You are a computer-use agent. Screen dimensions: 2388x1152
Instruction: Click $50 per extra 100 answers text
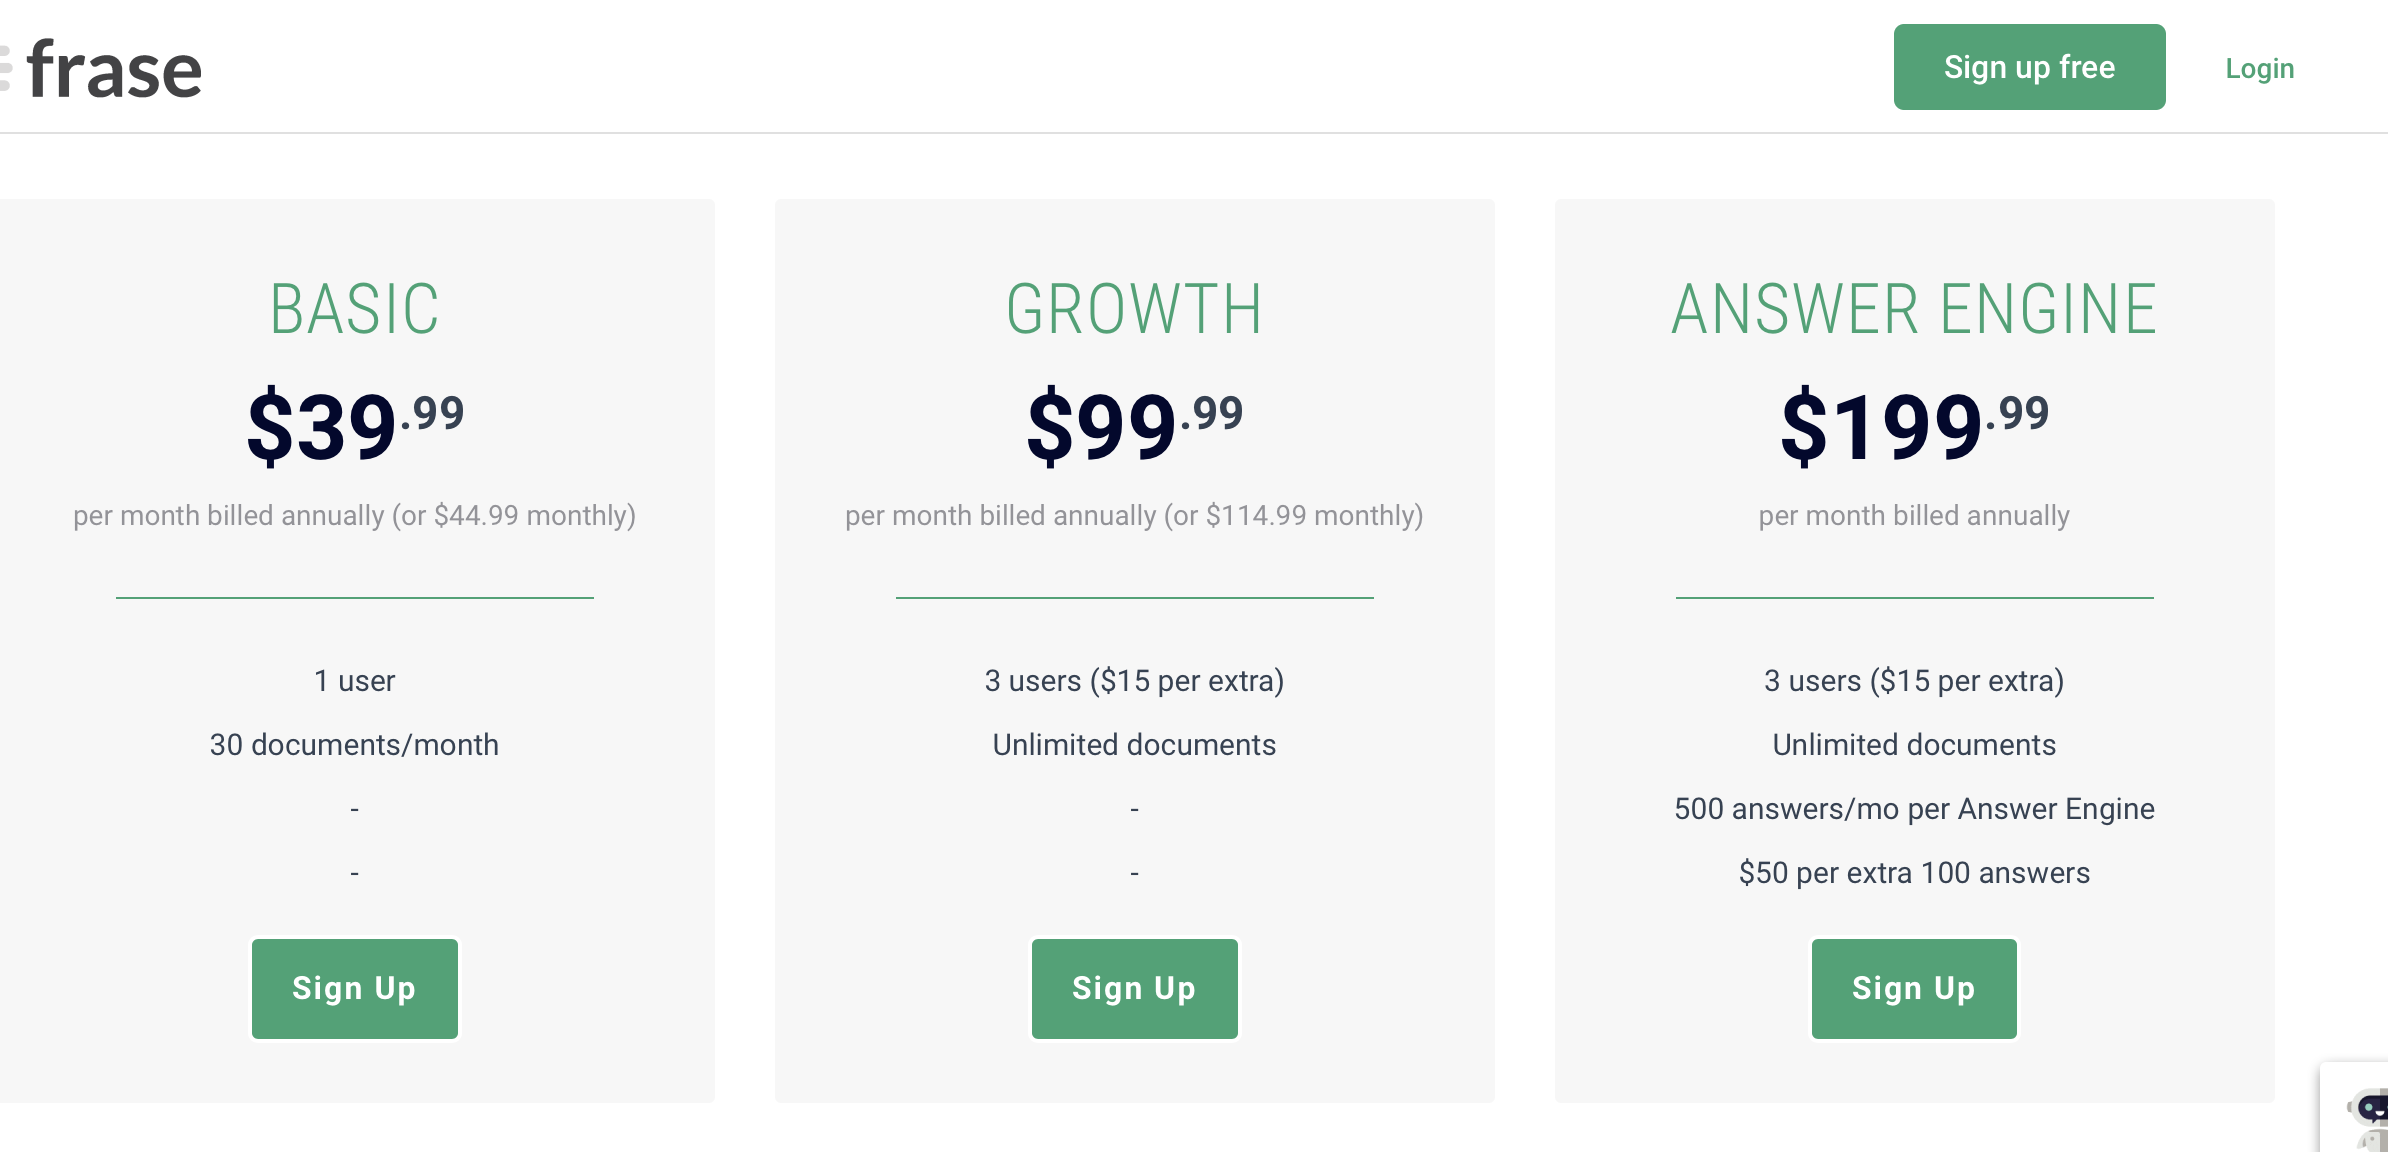point(1914,873)
